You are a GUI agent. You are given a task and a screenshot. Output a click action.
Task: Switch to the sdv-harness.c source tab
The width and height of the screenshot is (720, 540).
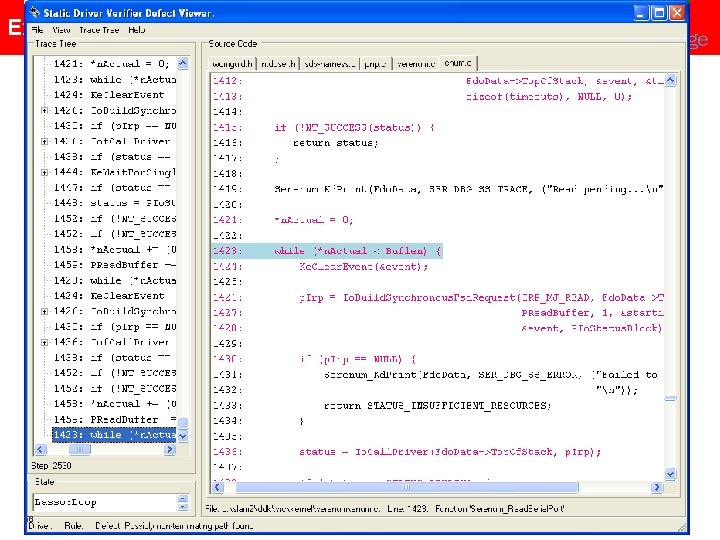click(329, 64)
